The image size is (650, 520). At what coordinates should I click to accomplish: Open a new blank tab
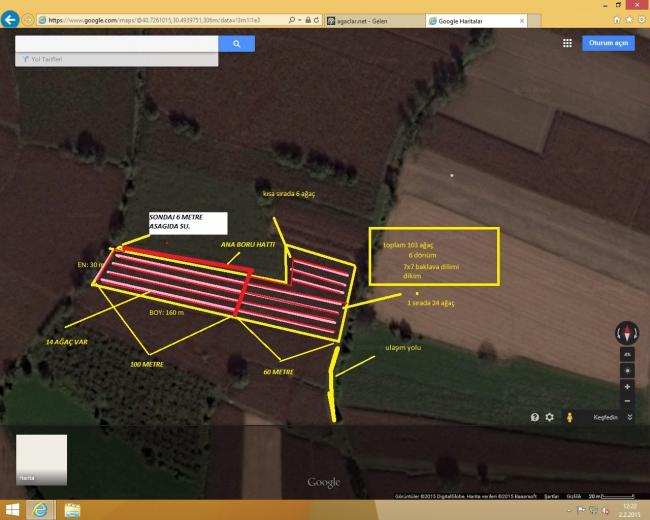[534, 21]
